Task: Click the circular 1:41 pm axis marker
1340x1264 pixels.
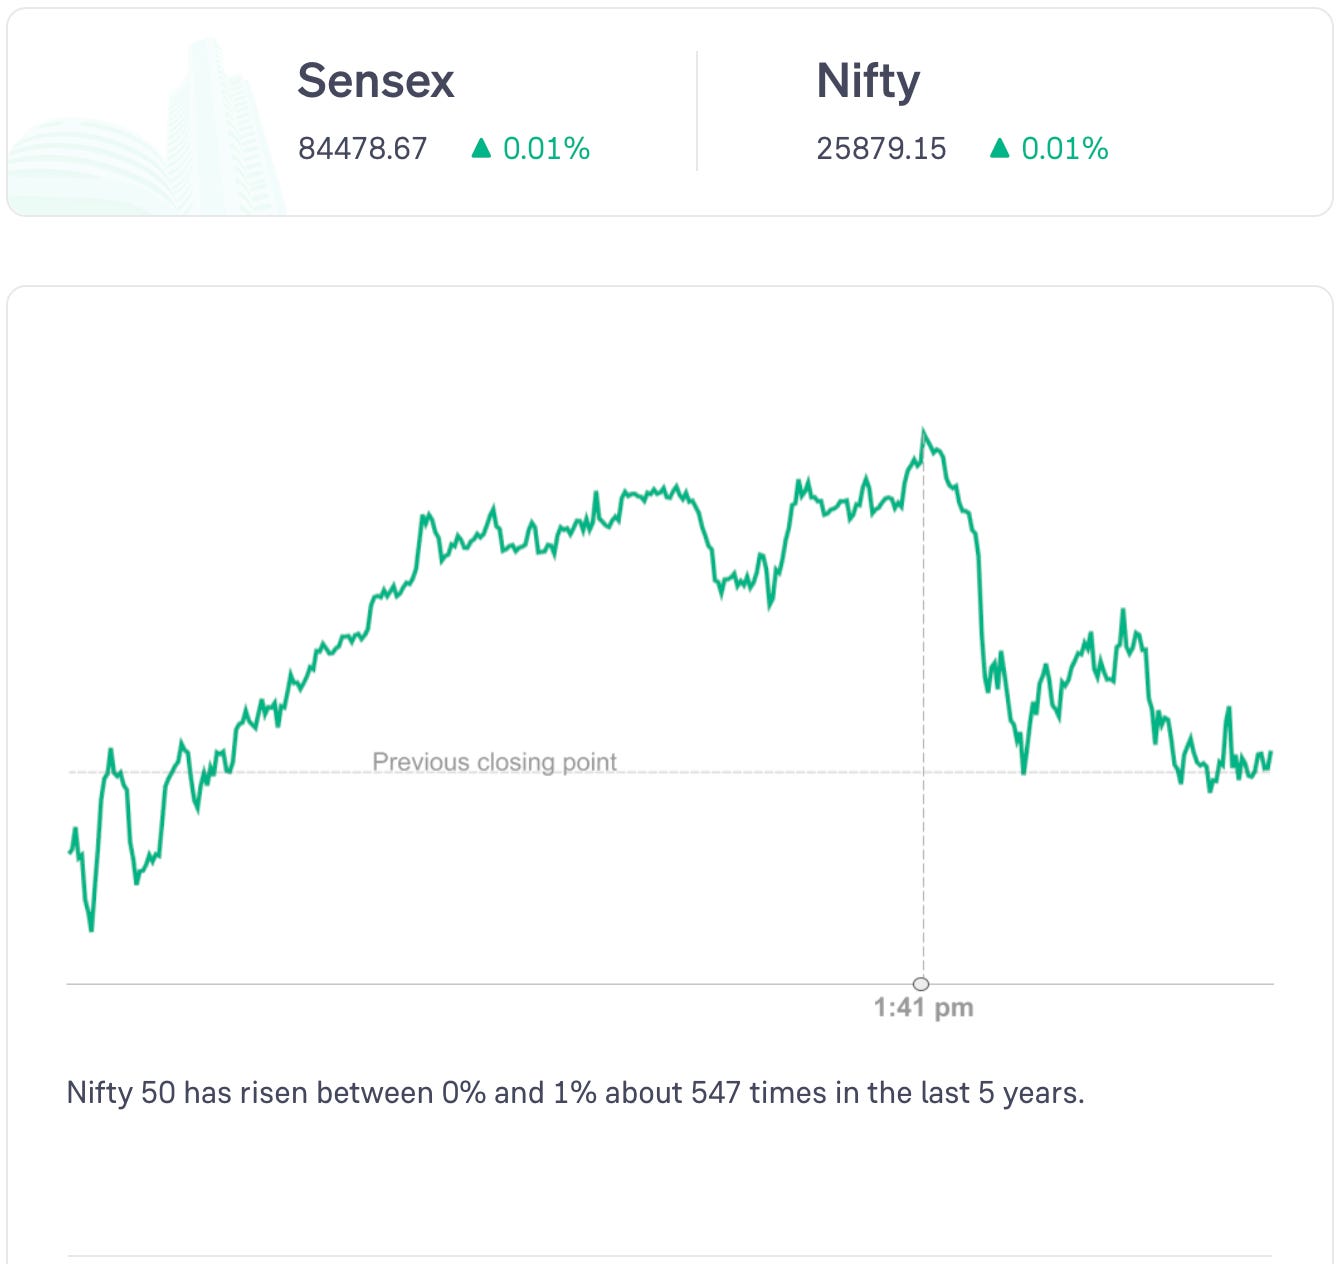Action: point(921,984)
